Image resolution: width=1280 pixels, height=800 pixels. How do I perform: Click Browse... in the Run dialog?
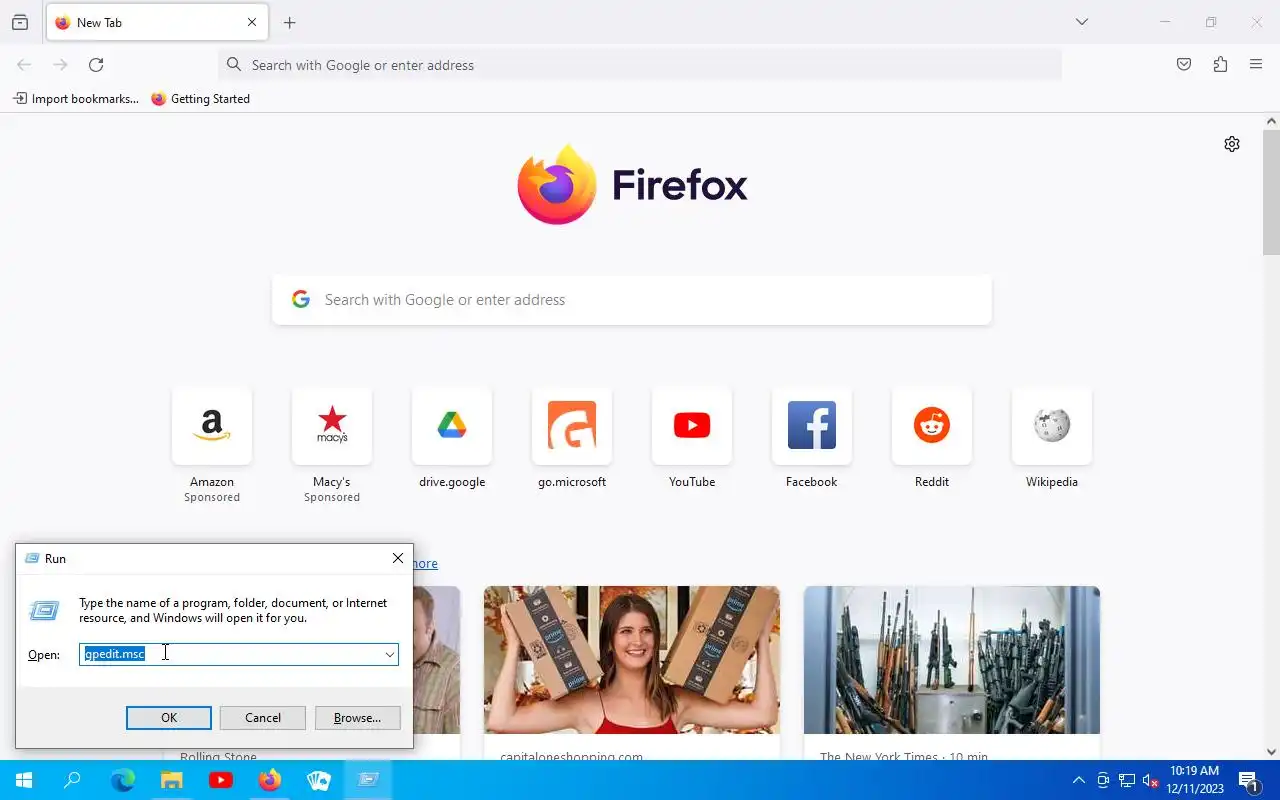tap(357, 718)
